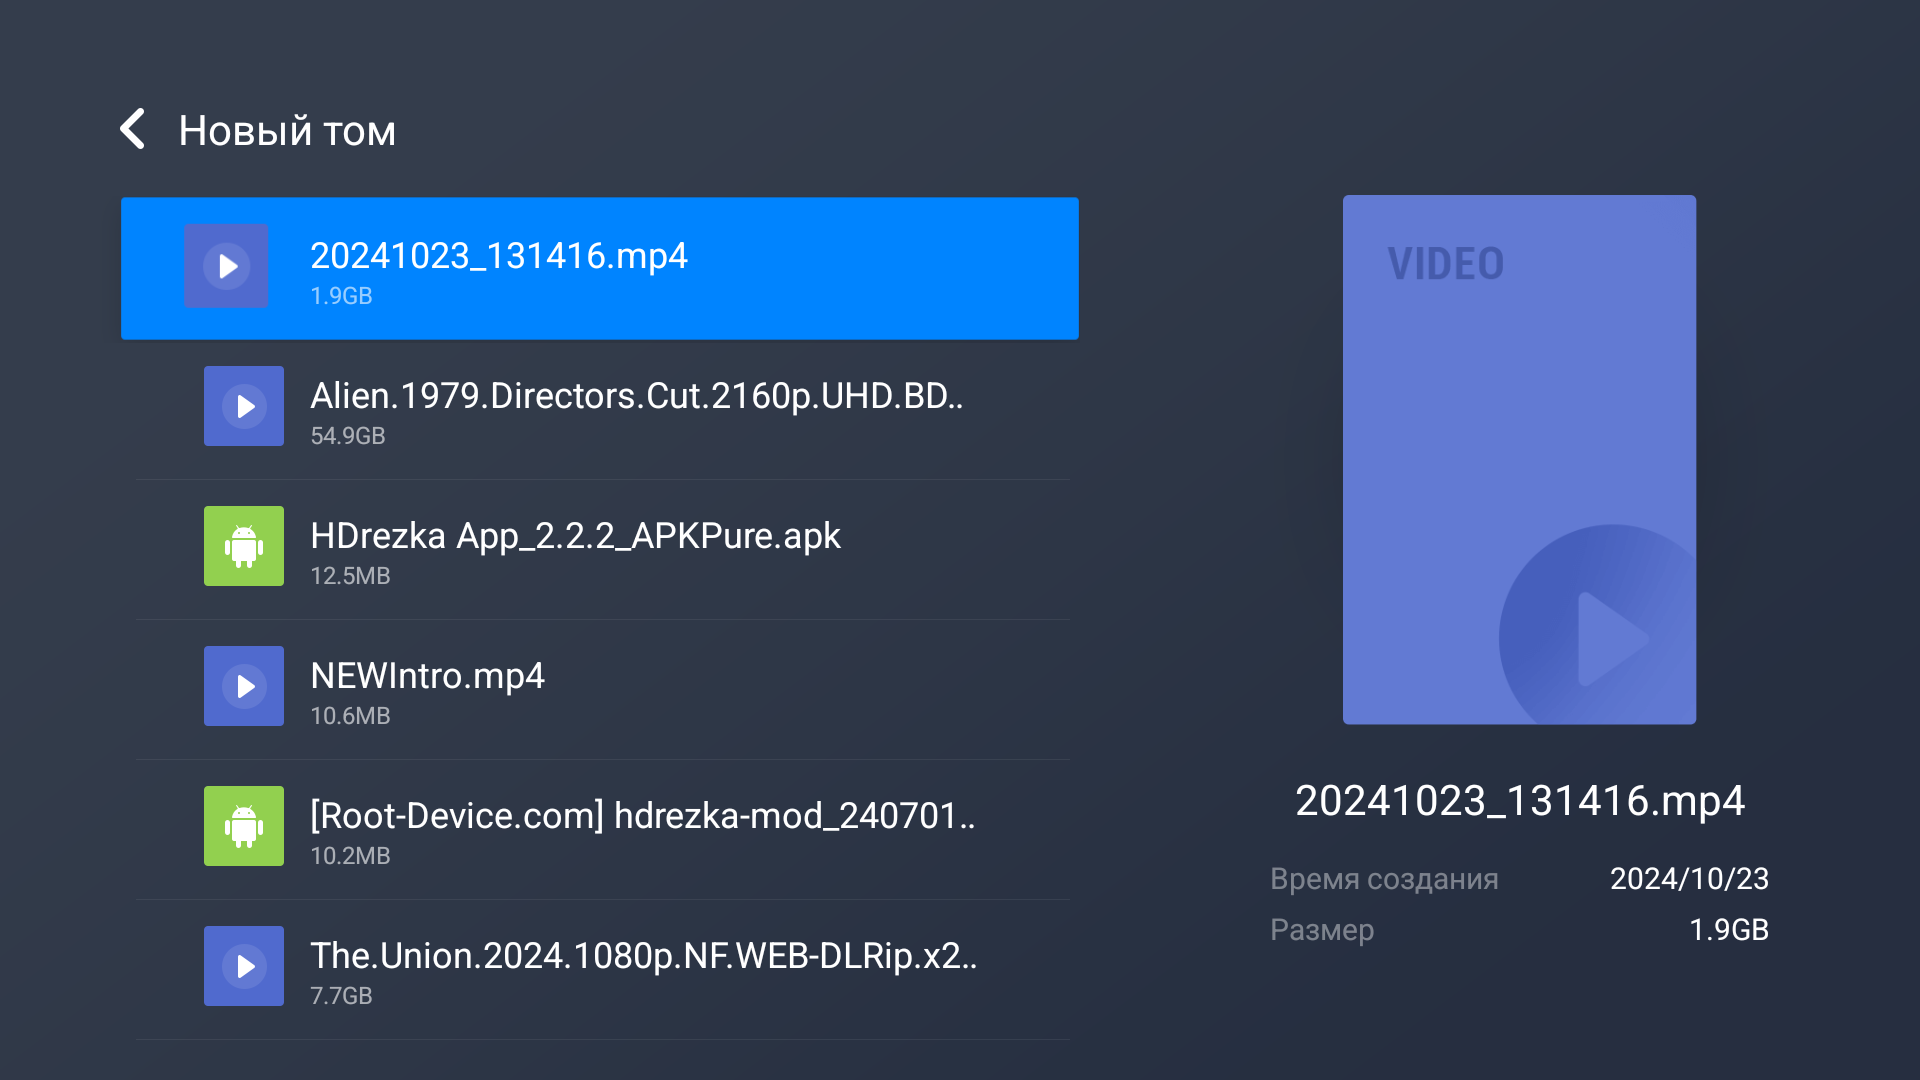The width and height of the screenshot is (1920, 1080).
Task: Click the NEWIntro.mp4 video icon
Action: 244,686
